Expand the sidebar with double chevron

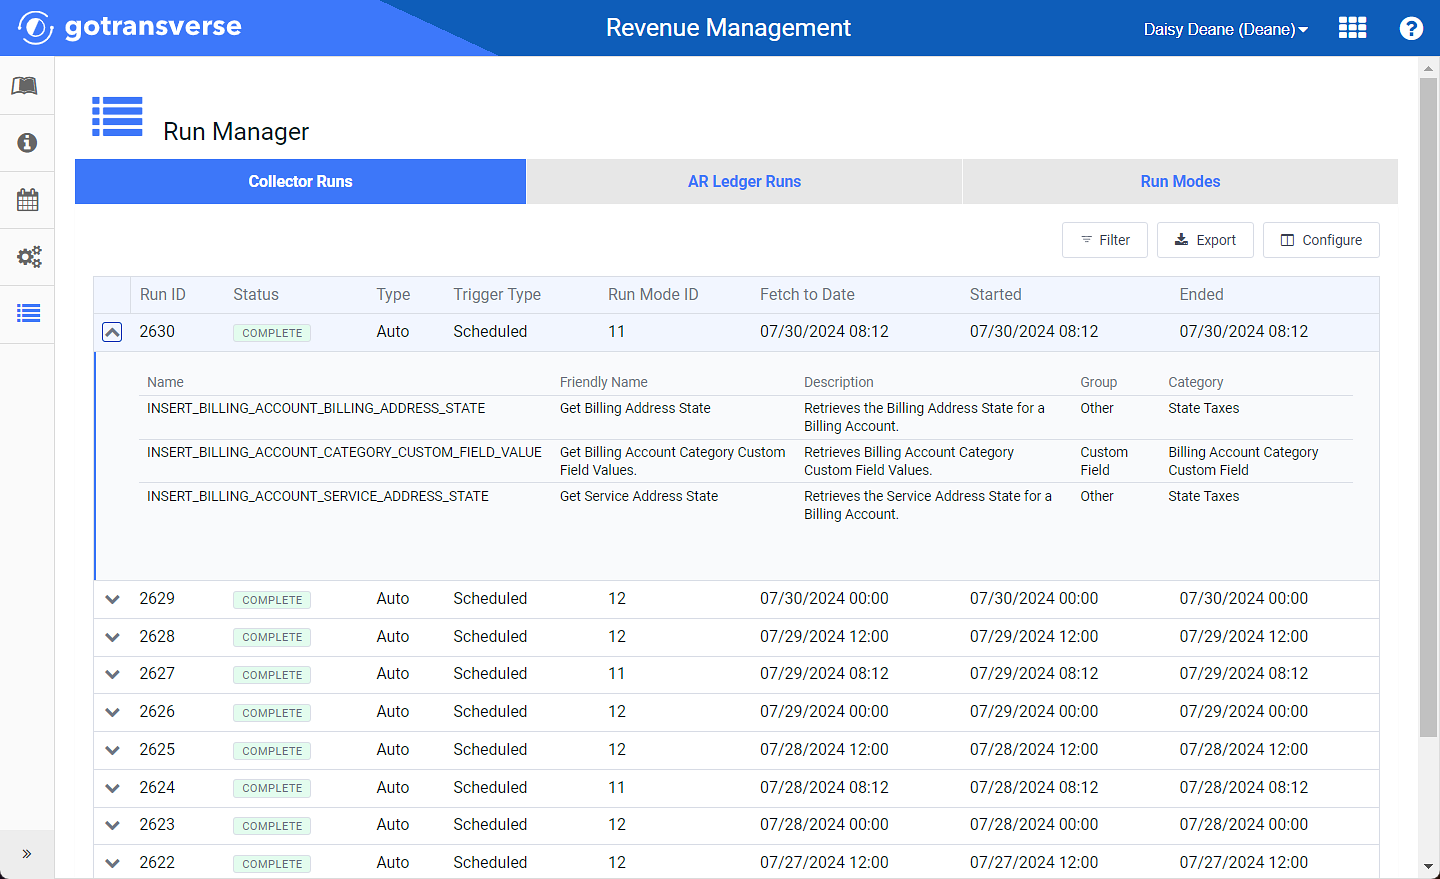tap(27, 854)
